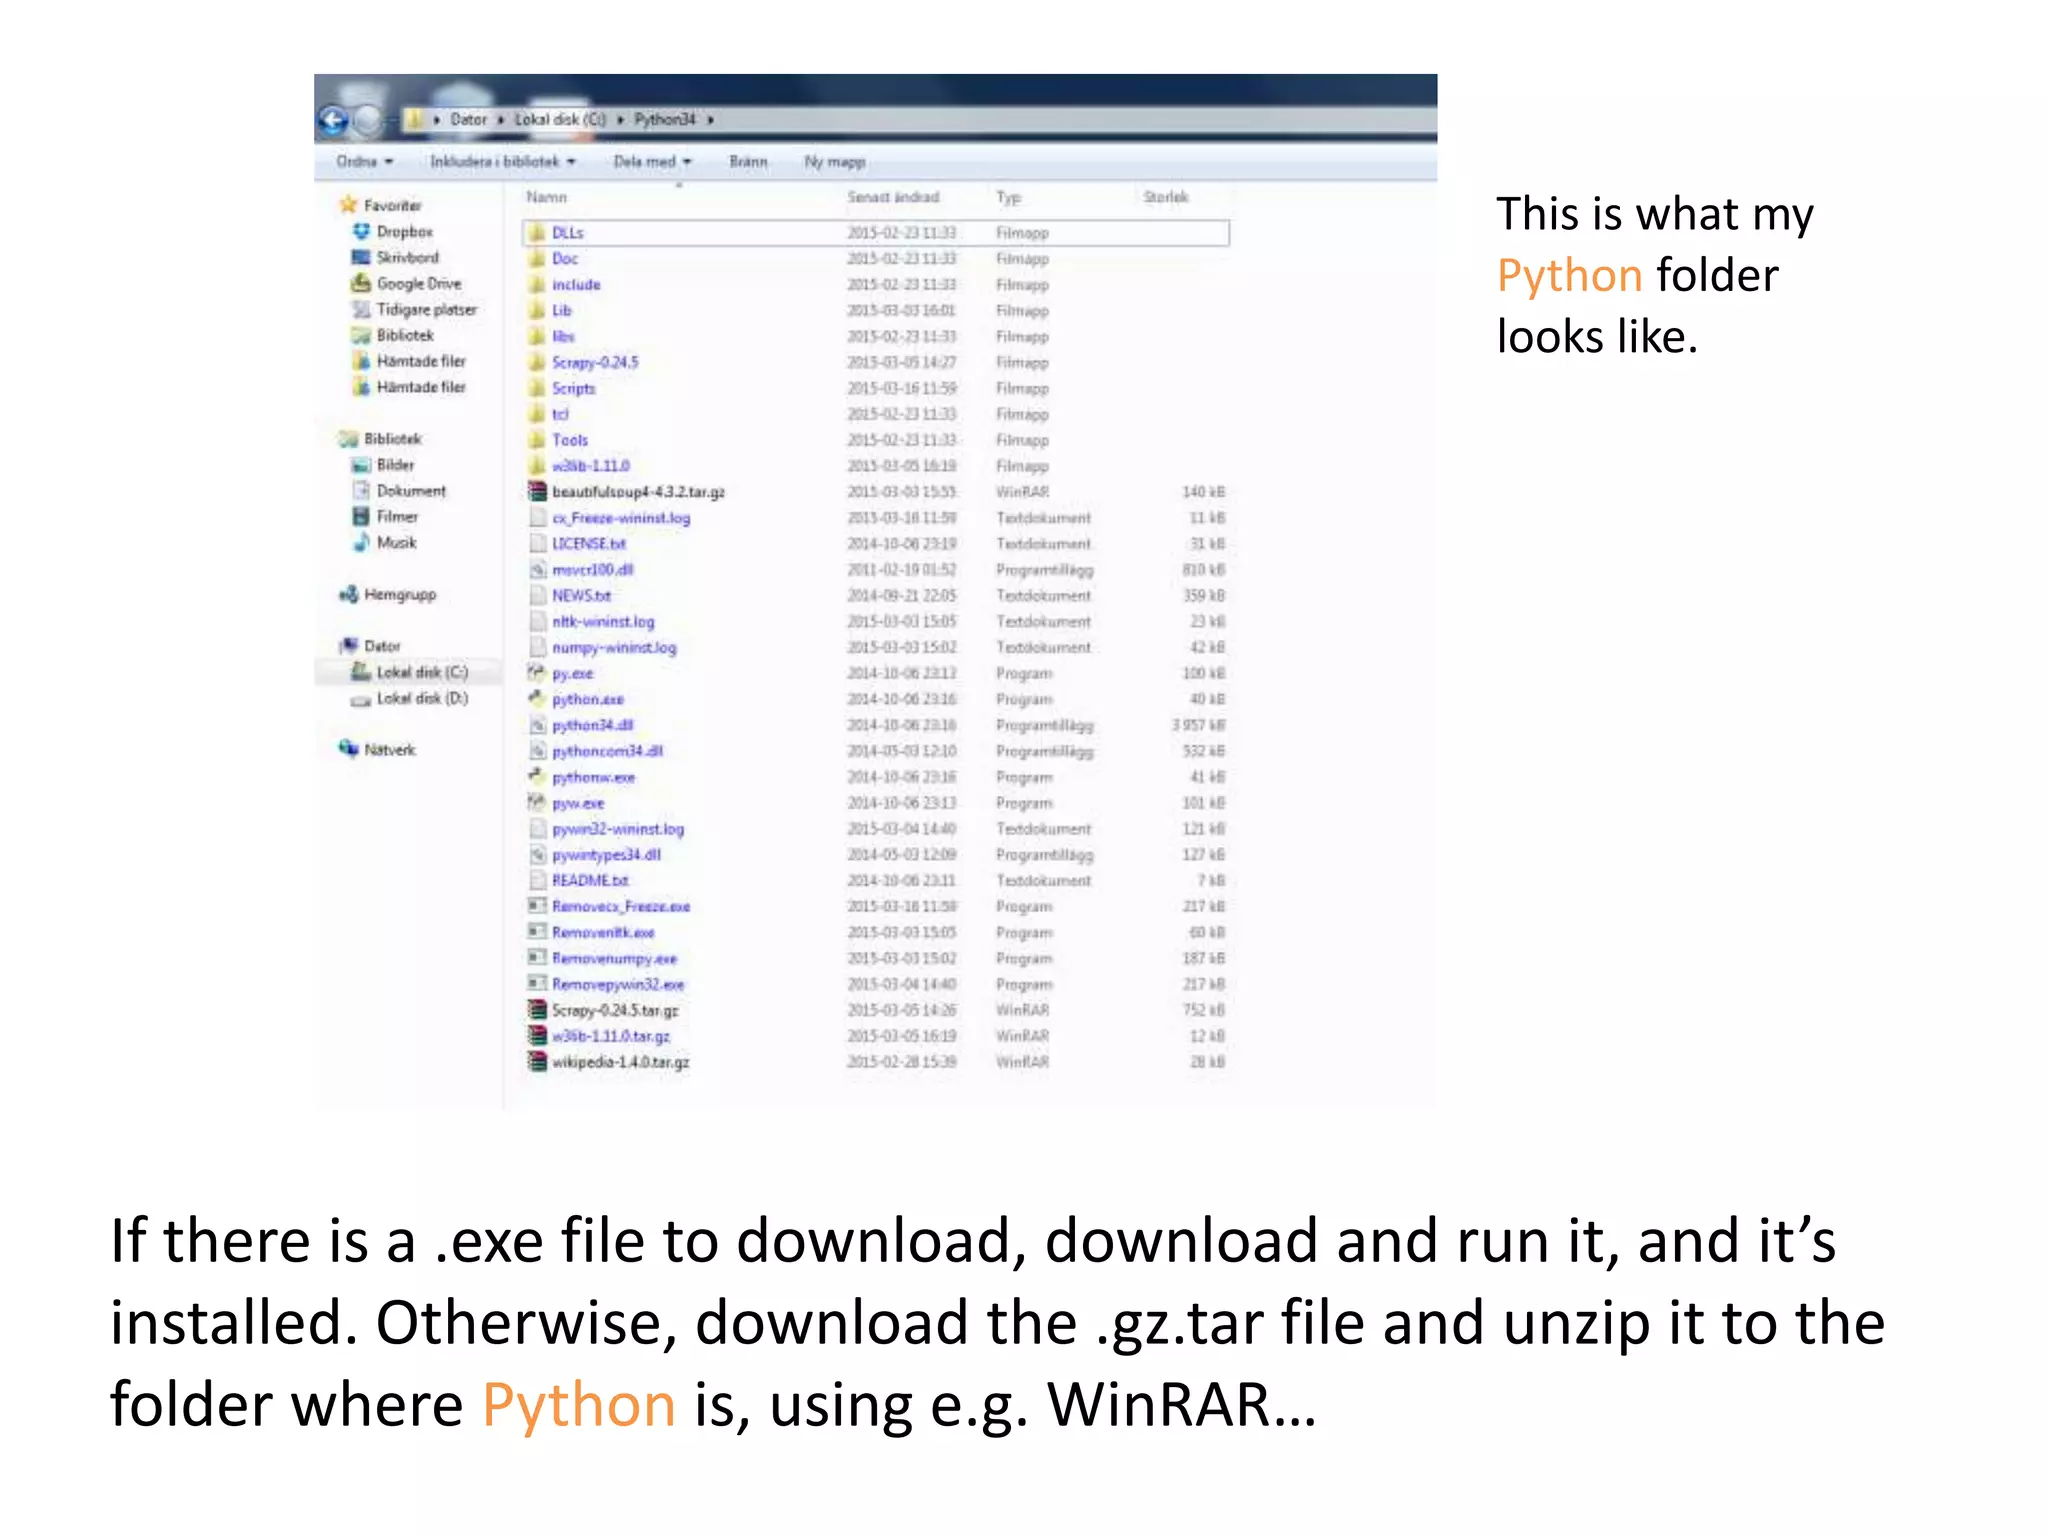Select Lokal disk (D:) in sidebar

(409, 698)
